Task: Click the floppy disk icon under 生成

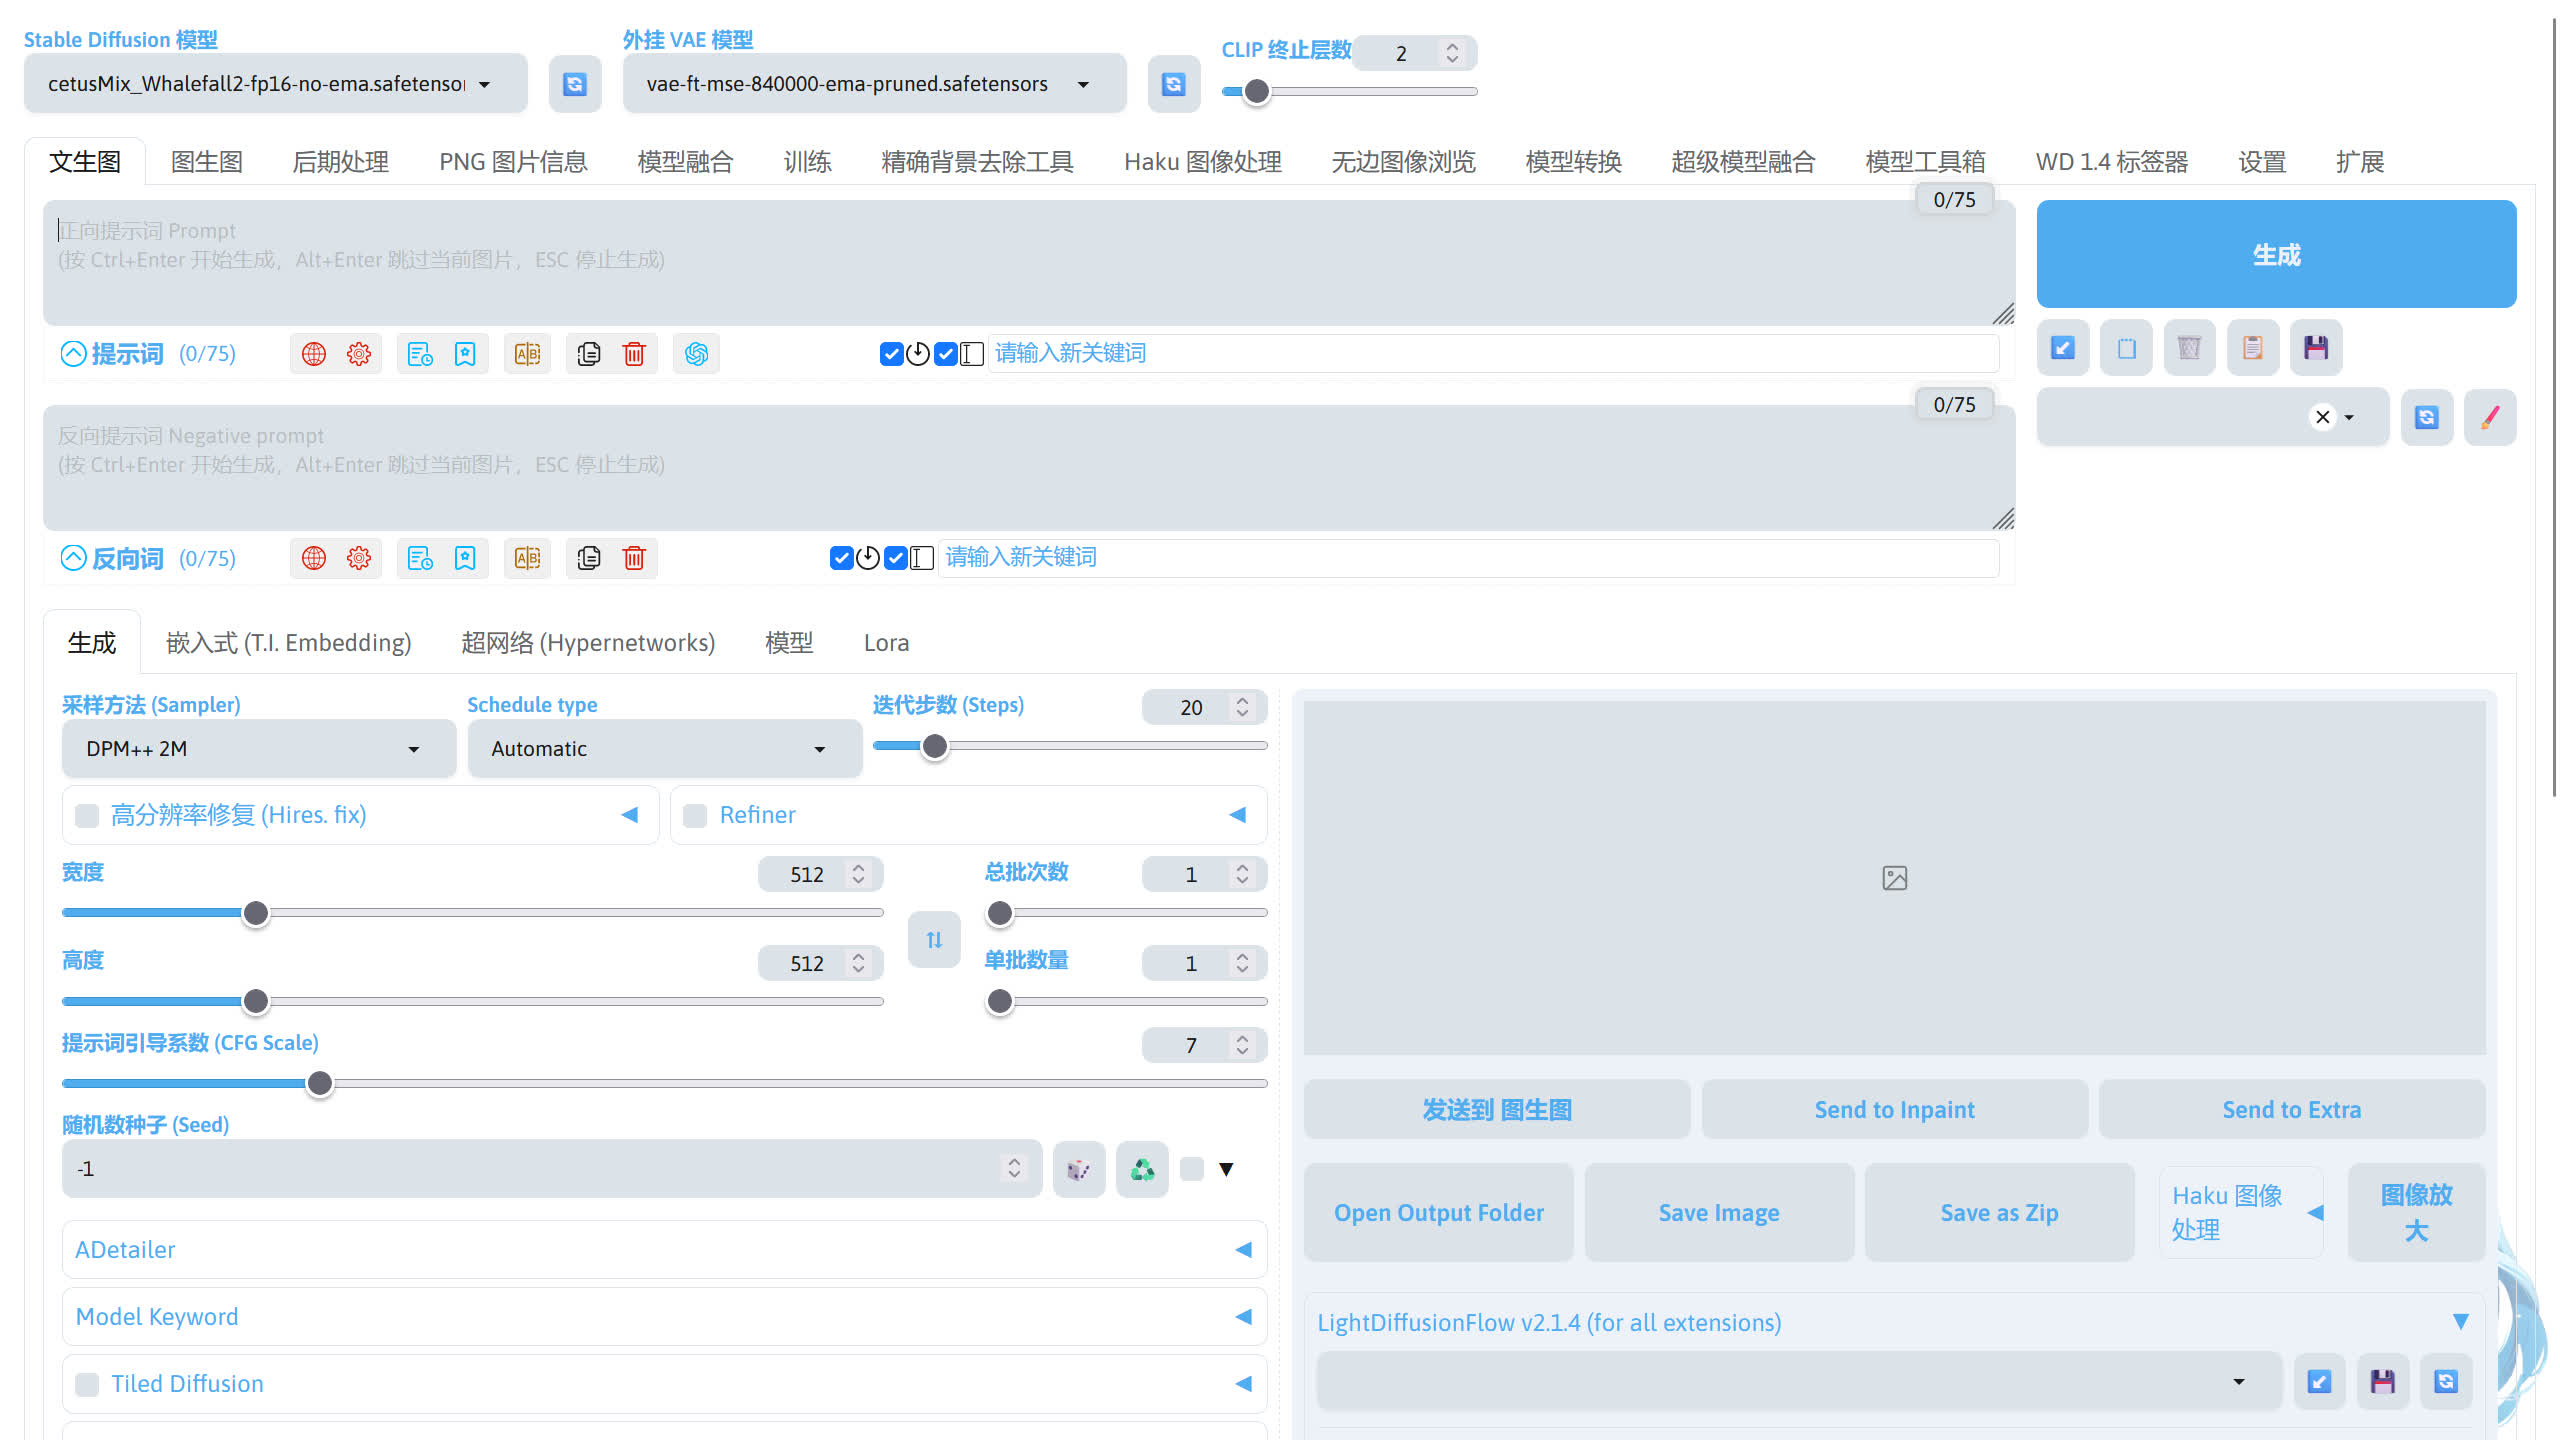Action: pos(2315,348)
